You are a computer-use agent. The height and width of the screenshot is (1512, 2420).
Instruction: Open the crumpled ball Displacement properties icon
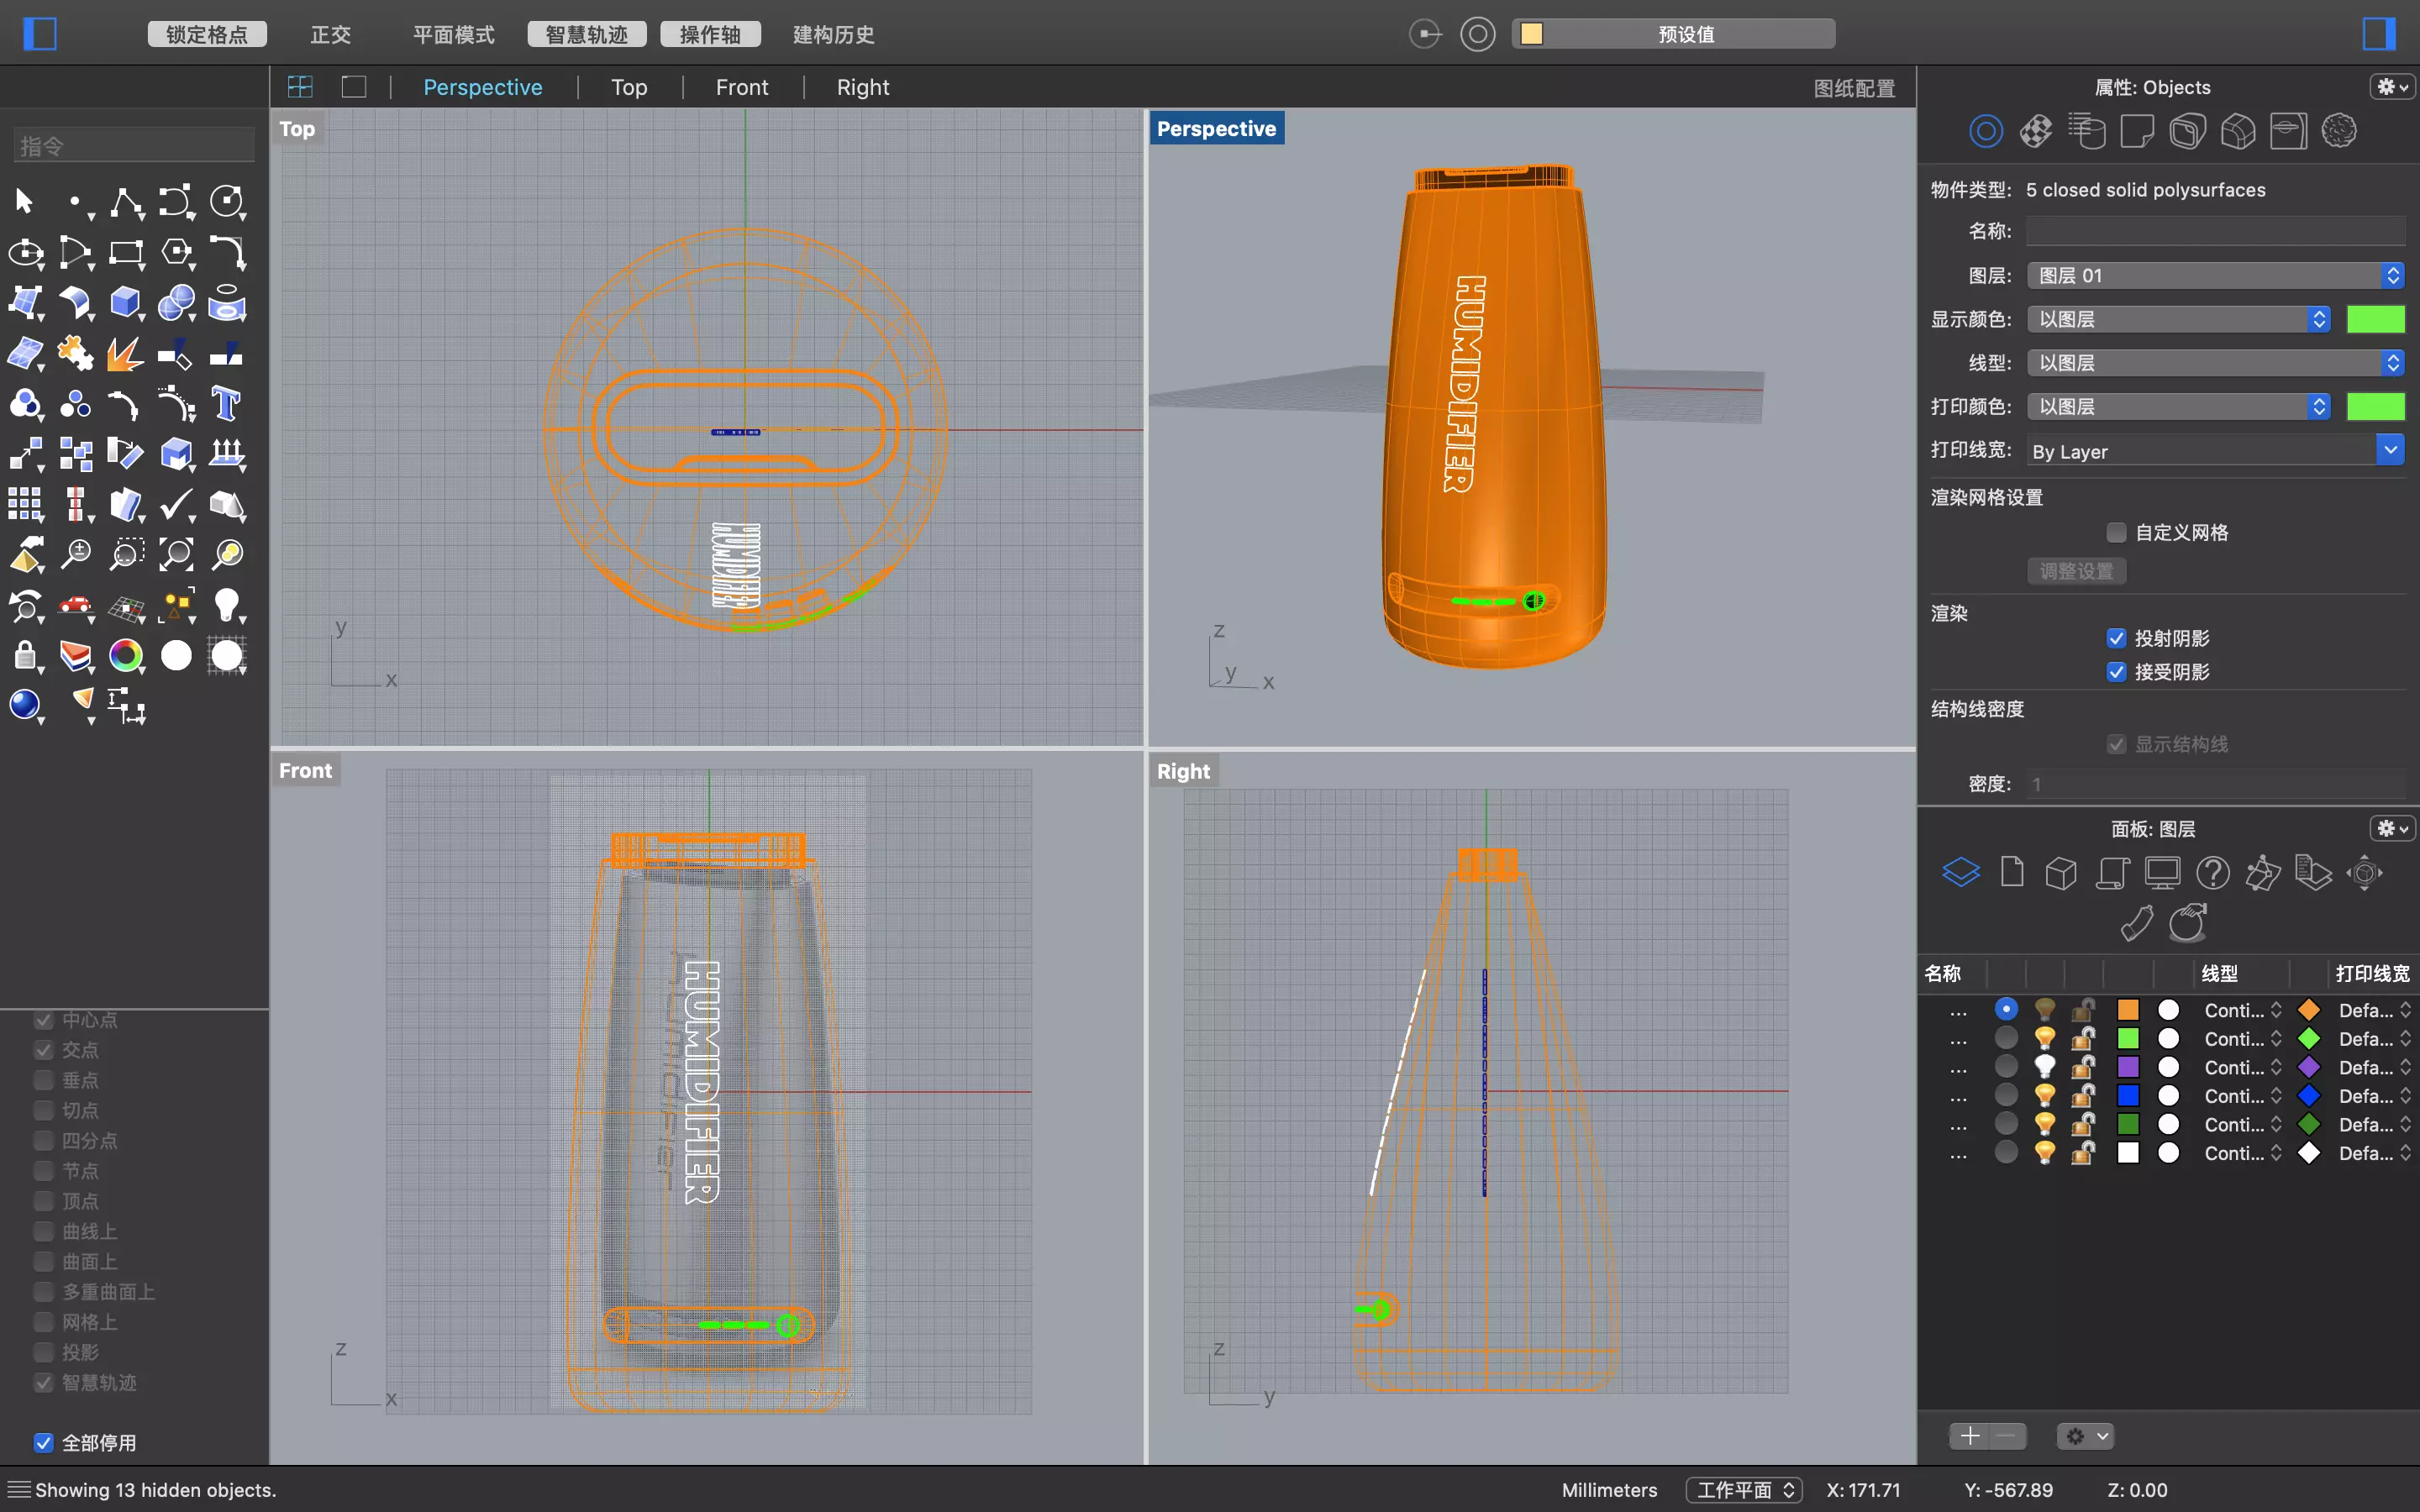point(2339,131)
